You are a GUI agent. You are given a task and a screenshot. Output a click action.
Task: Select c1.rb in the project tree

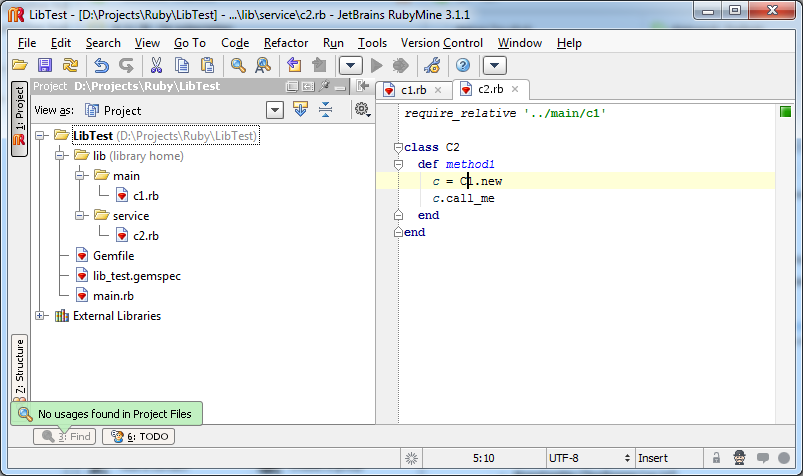click(145, 196)
